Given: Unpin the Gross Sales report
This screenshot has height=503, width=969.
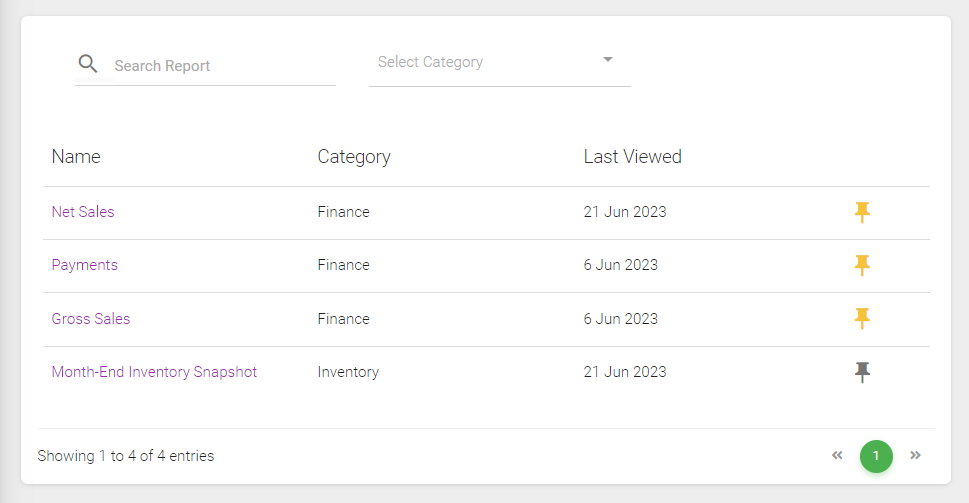Looking at the screenshot, I should pyautogui.click(x=862, y=319).
